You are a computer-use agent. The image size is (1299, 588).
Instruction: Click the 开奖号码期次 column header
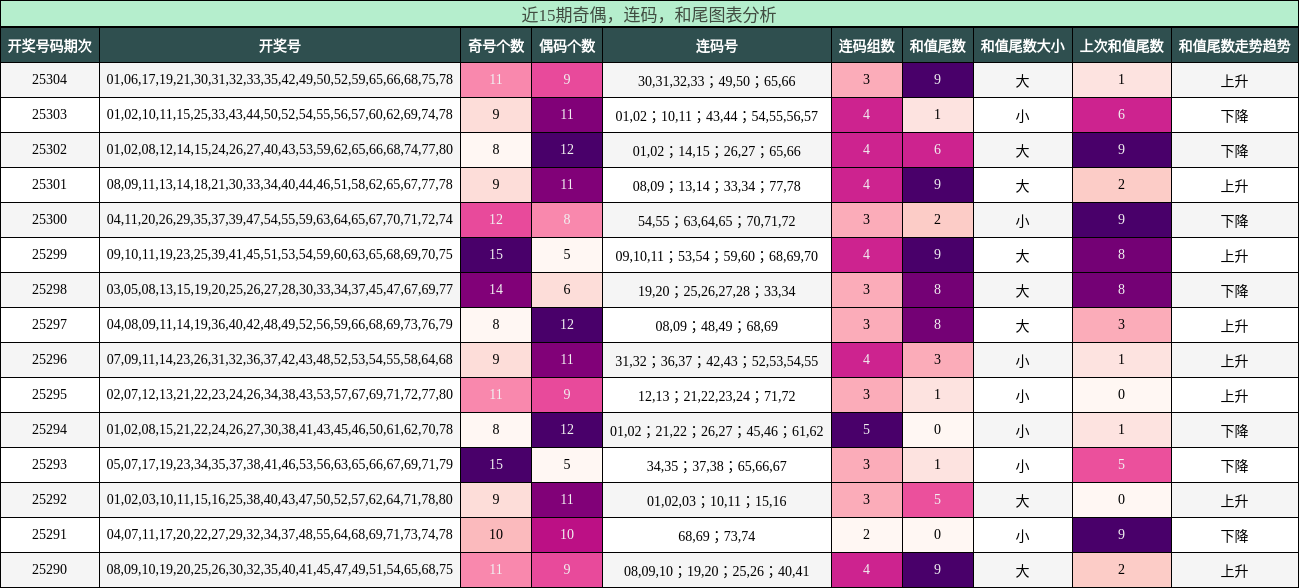click(x=48, y=44)
